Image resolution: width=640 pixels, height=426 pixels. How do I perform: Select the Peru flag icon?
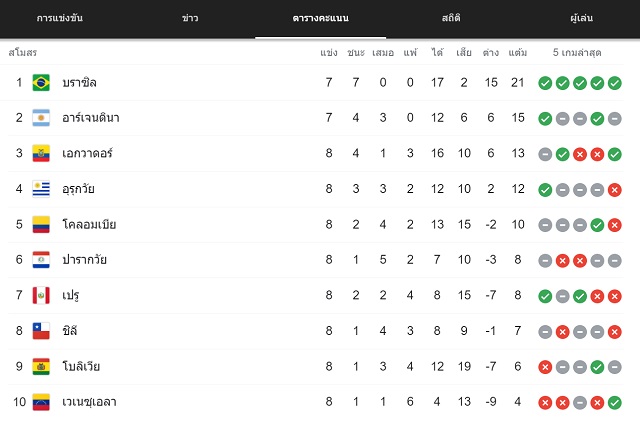(41, 295)
